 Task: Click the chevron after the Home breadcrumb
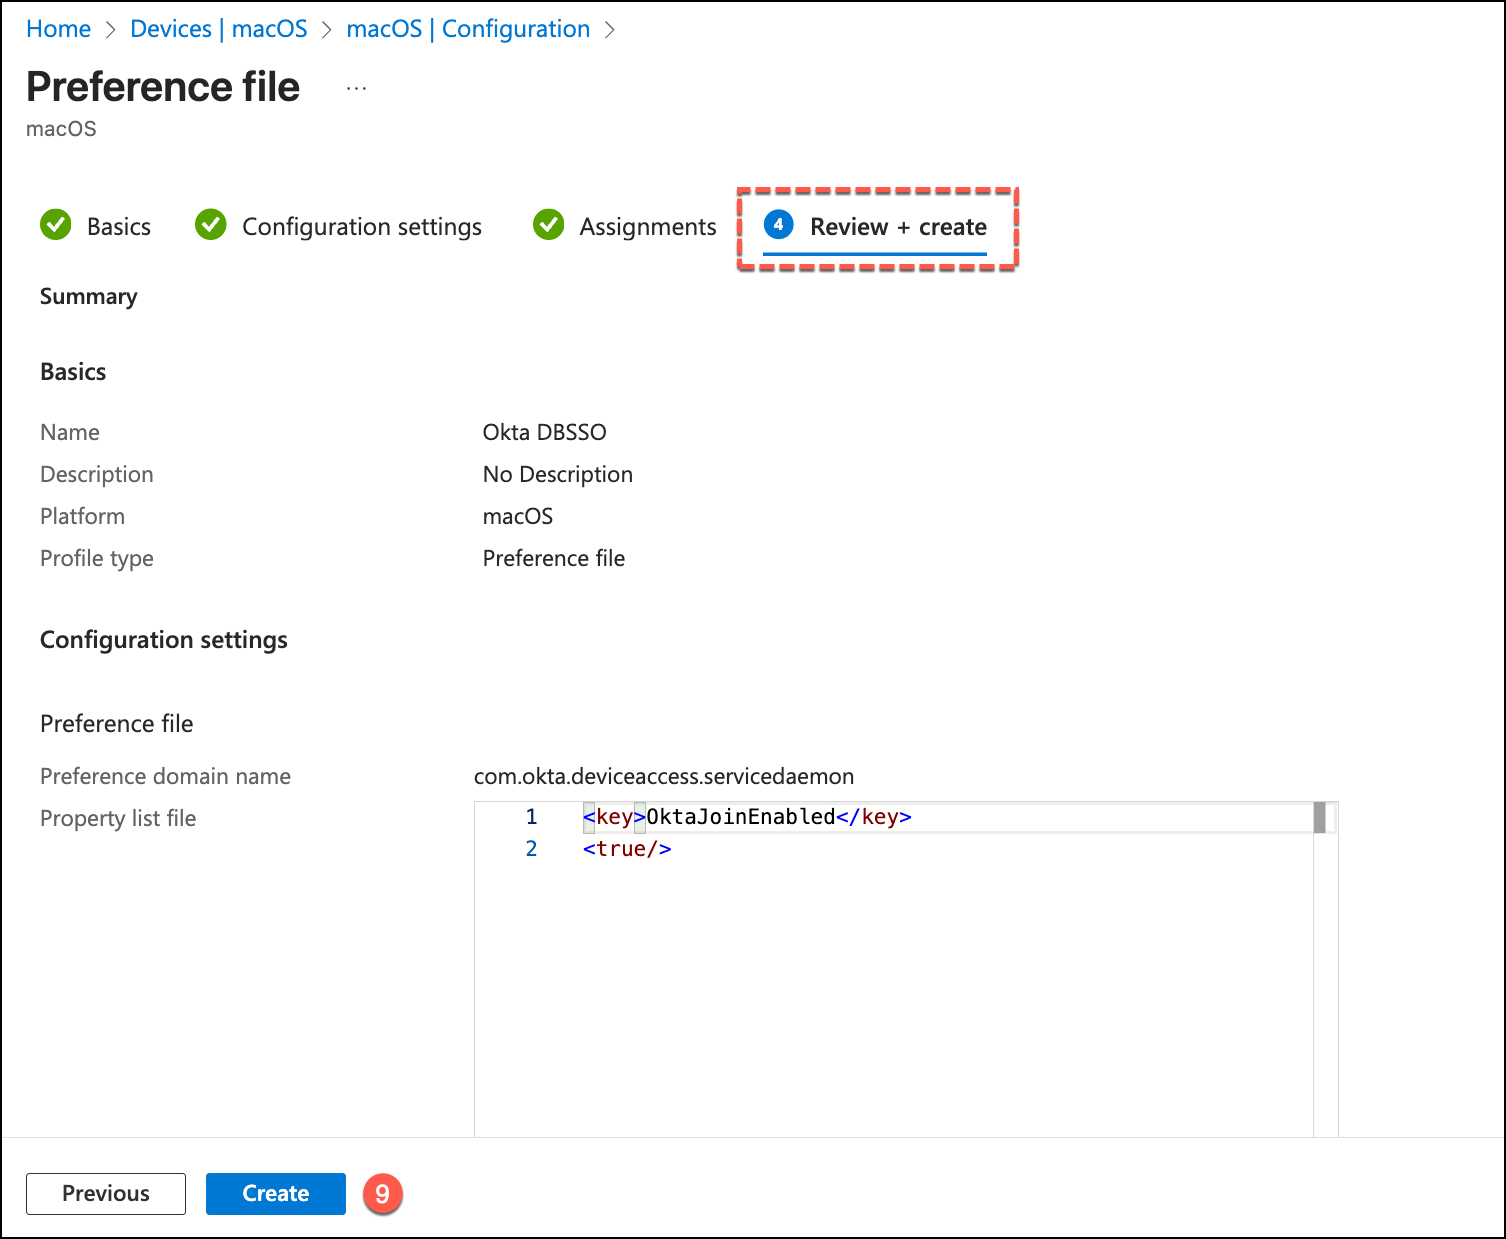[111, 30]
